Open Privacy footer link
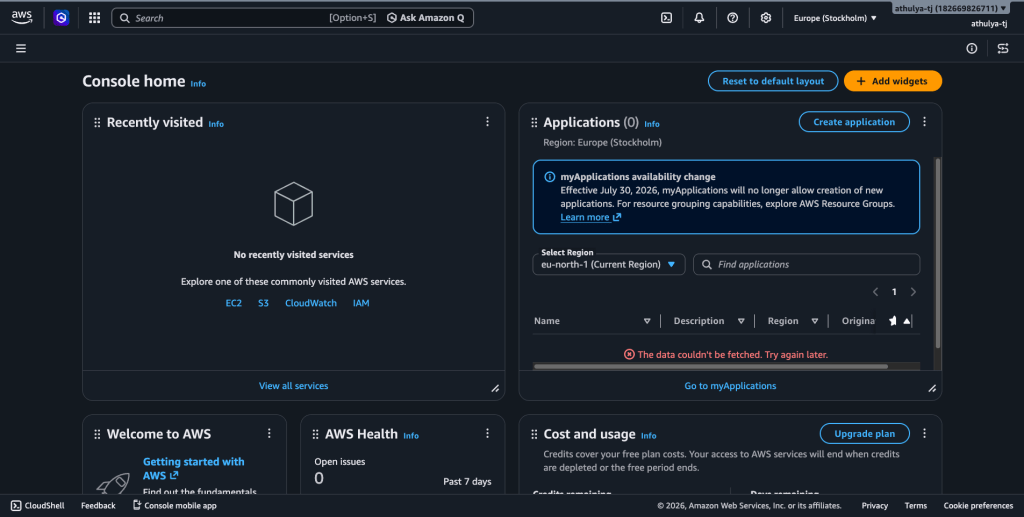The image size is (1024, 517). pyautogui.click(x=874, y=505)
